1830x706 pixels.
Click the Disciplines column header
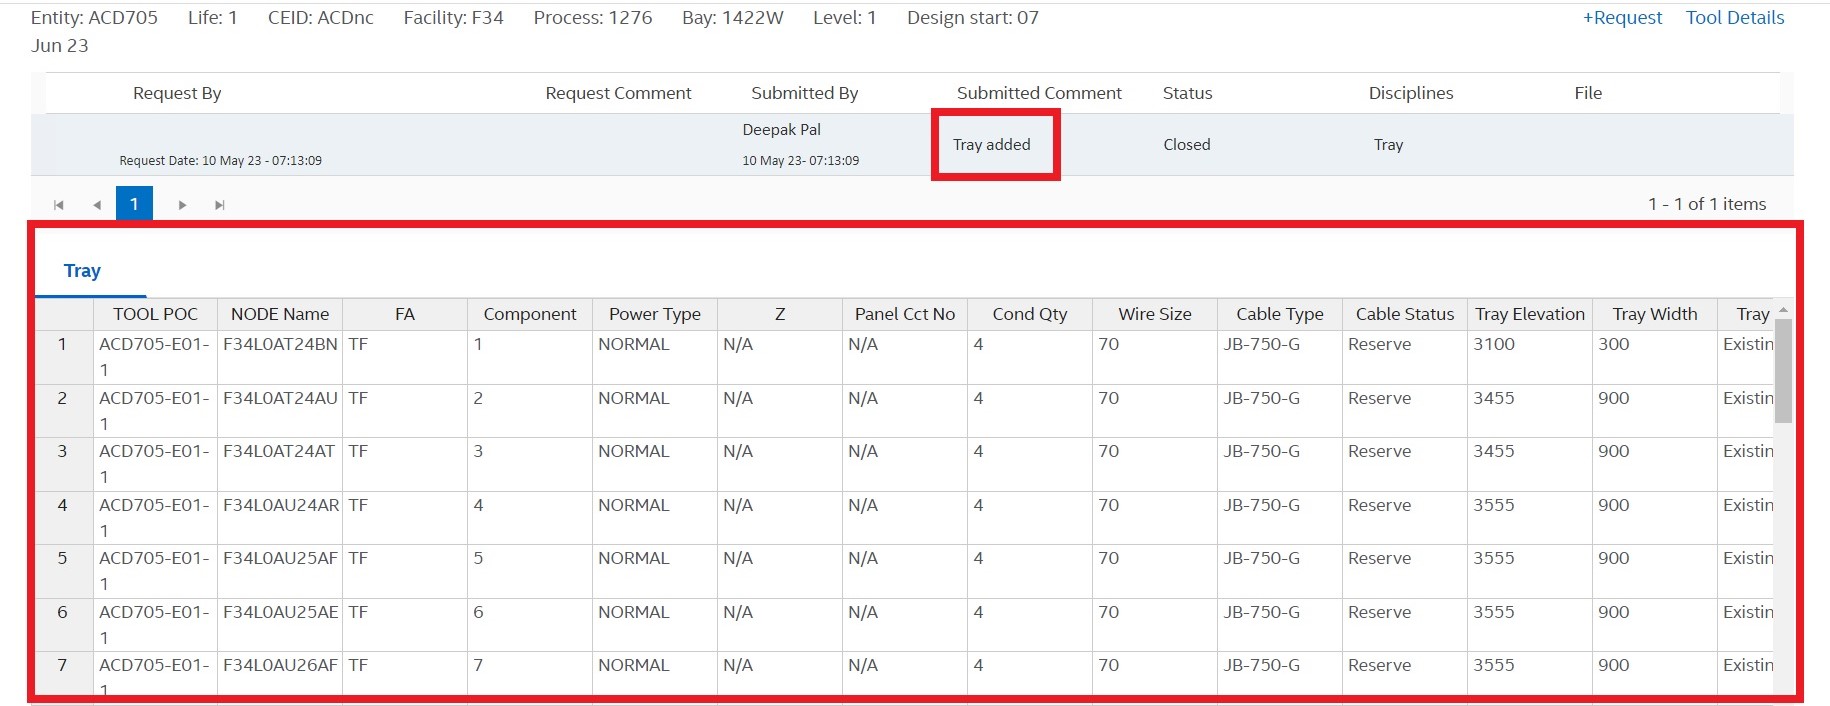click(1410, 93)
